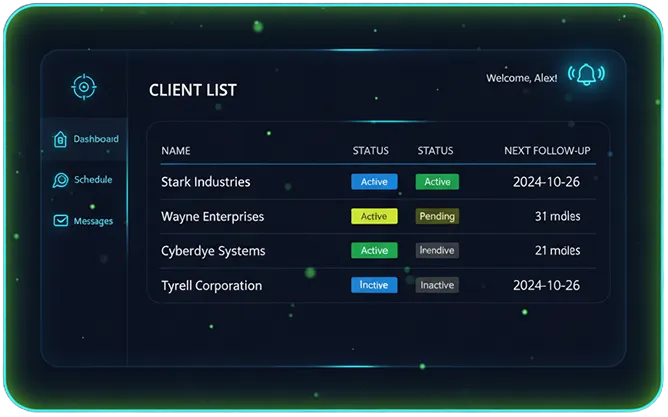Open the Dashboard sidebar item
The image size is (668, 417).
click(x=95, y=139)
